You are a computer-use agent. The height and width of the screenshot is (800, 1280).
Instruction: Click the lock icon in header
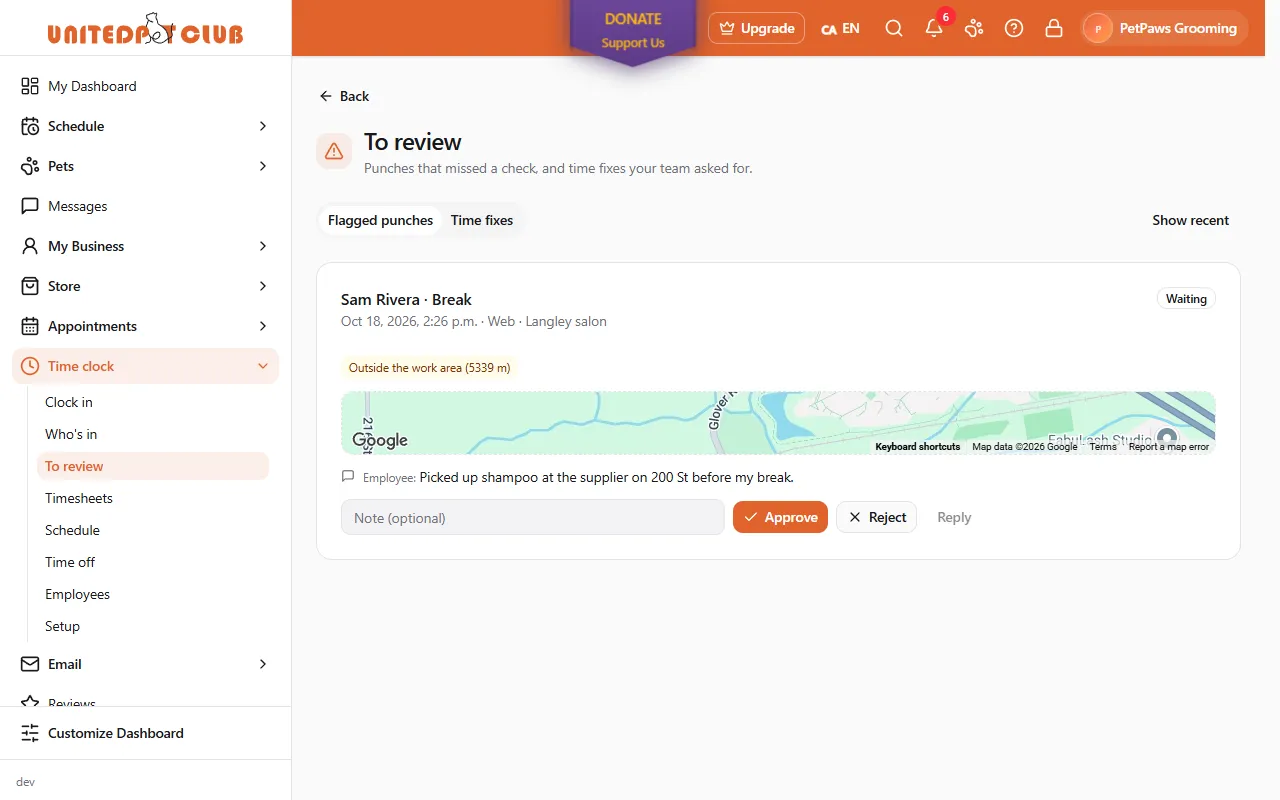click(x=1054, y=28)
